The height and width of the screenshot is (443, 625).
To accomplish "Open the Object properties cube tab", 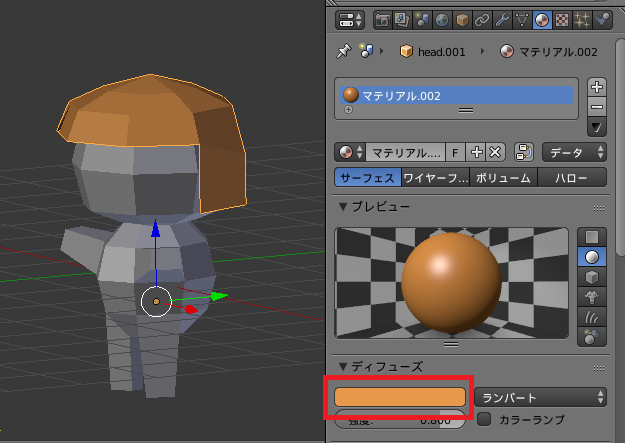I will (x=462, y=20).
